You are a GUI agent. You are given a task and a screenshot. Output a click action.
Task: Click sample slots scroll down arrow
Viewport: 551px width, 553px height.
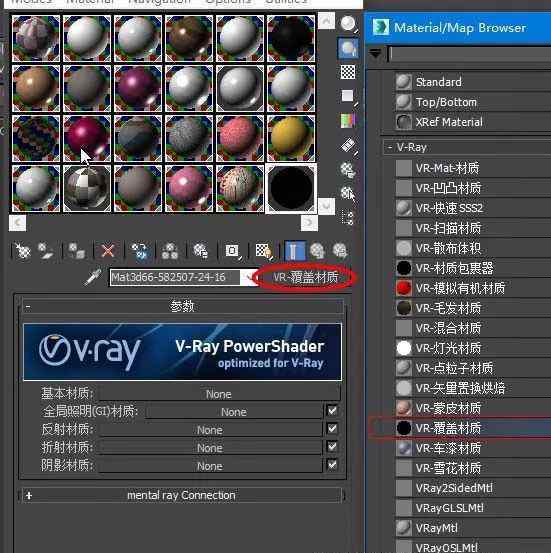point(326,206)
